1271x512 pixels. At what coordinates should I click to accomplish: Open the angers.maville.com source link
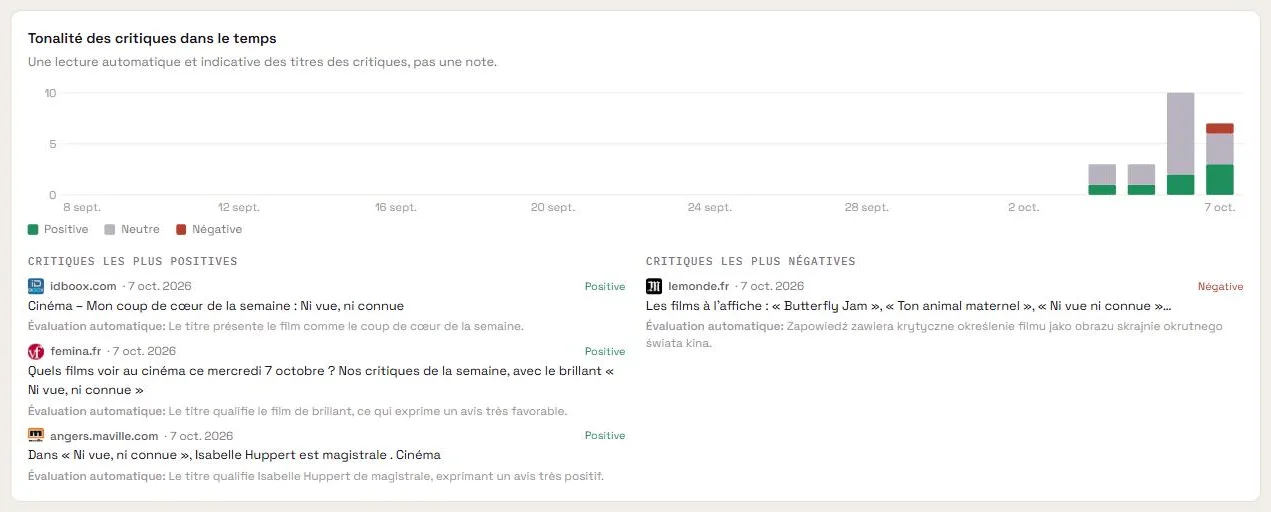click(104, 436)
